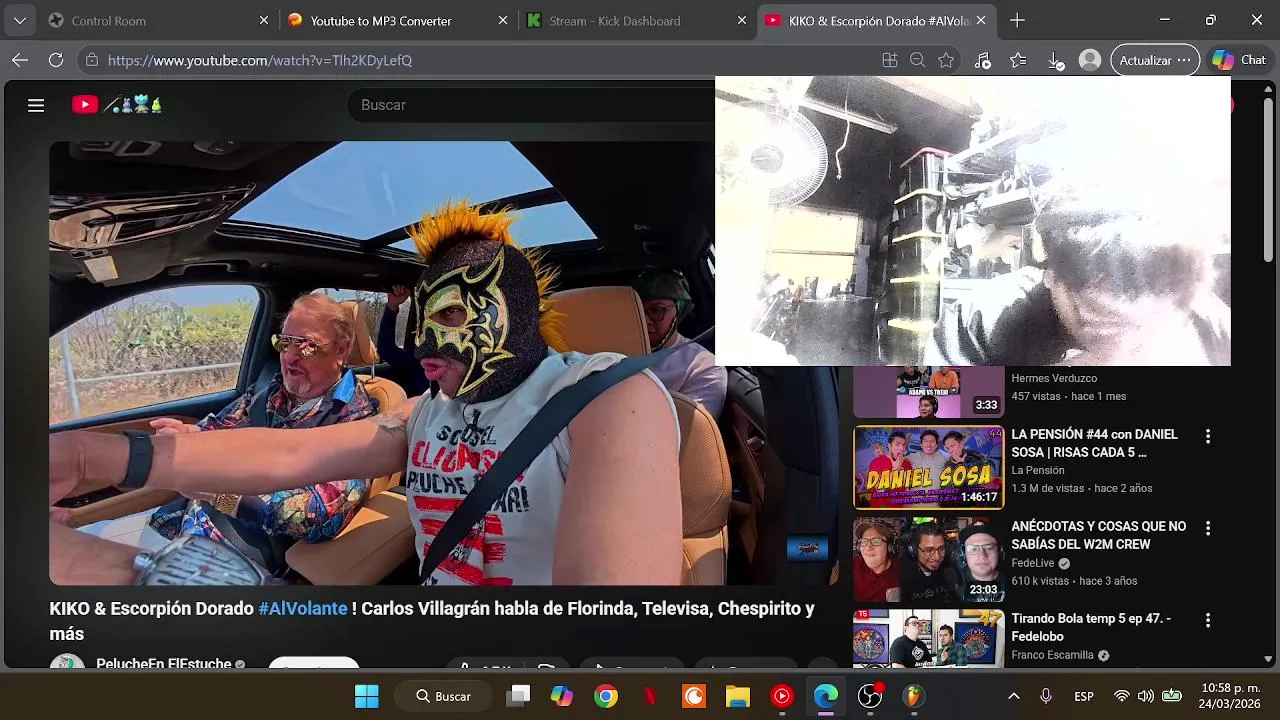Image resolution: width=1280 pixels, height=720 pixels.
Task: Open the Tirando Bola temp 5 thumbnail
Action: (x=928, y=638)
